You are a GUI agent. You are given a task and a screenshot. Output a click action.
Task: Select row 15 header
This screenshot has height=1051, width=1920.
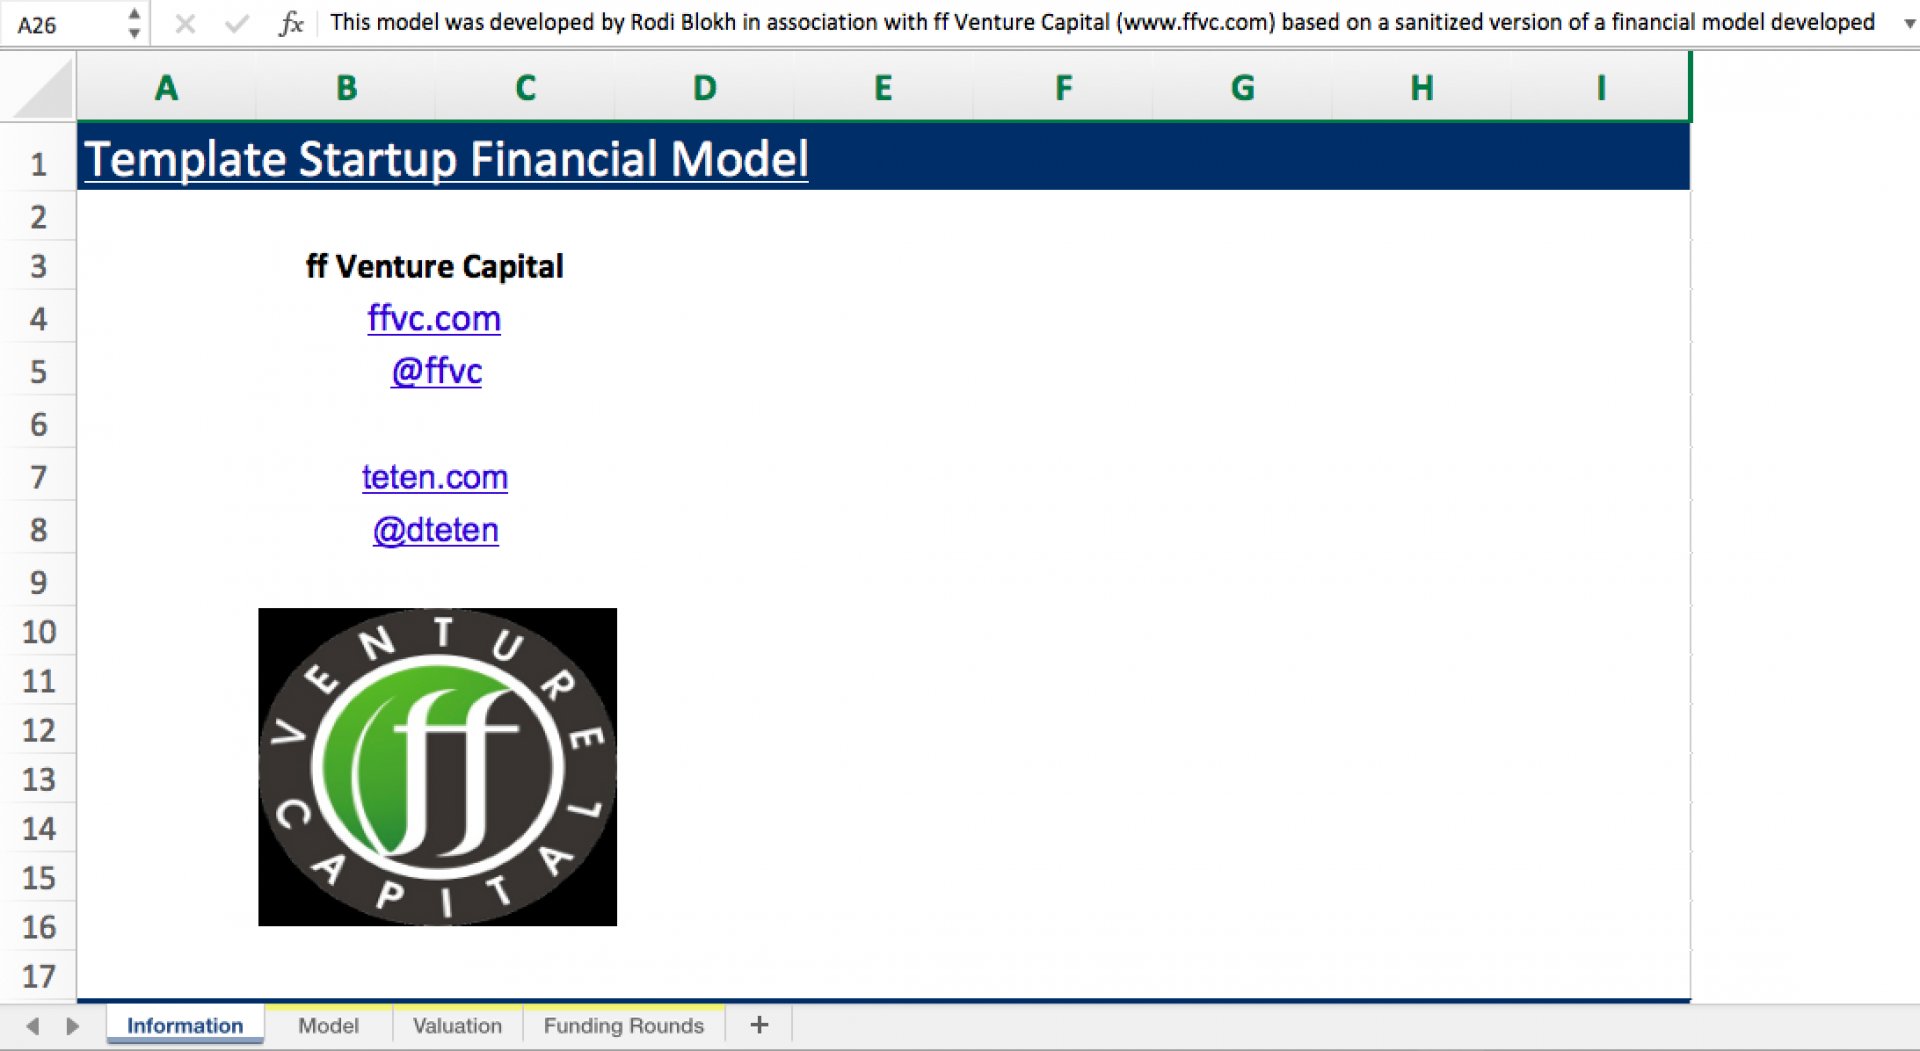pyautogui.click(x=38, y=877)
